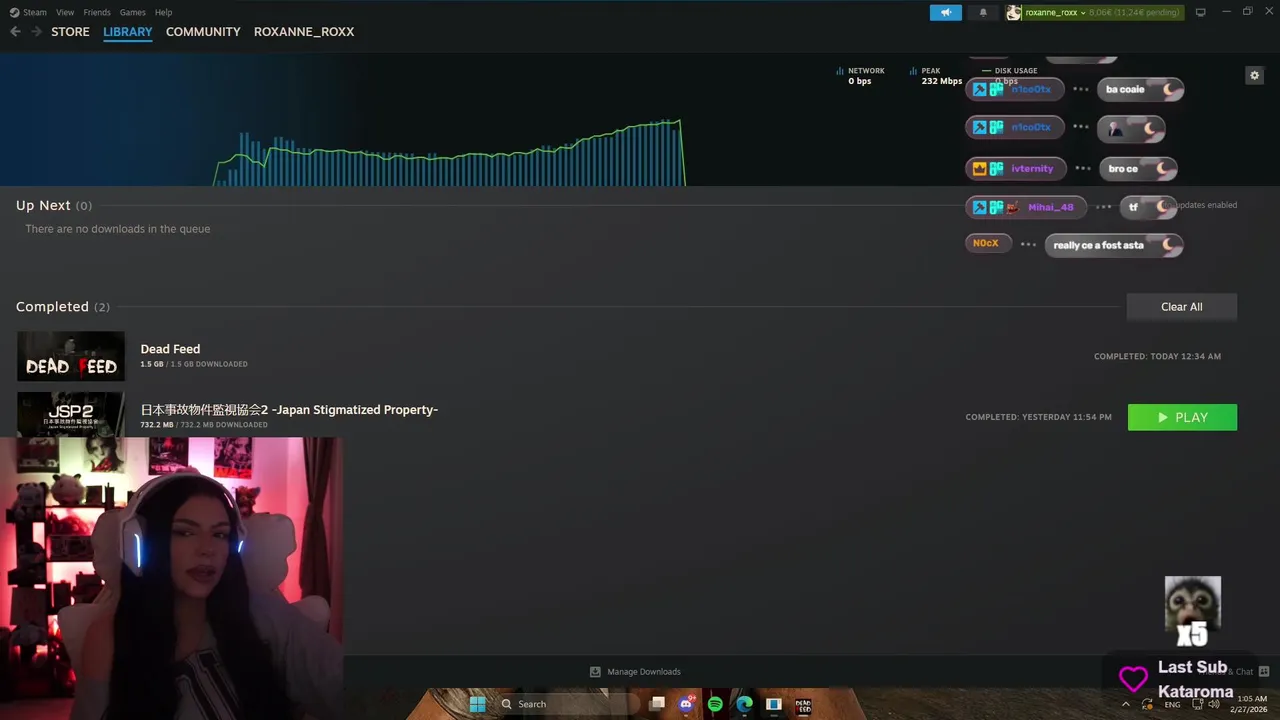
Task: Open Task View on the taskbar
Action: (x=657, y=704)
